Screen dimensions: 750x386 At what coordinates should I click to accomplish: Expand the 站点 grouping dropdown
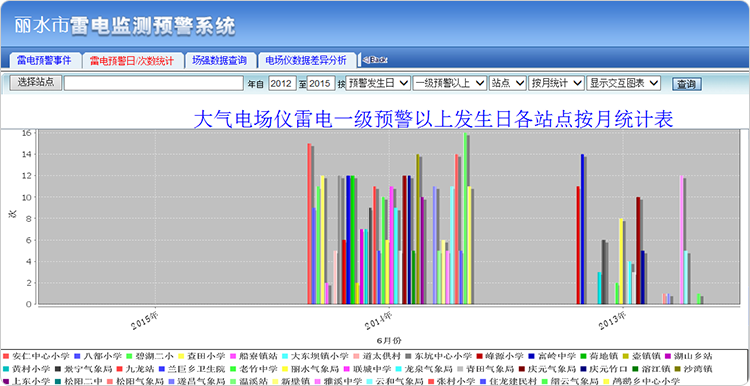tap(507, 83)
